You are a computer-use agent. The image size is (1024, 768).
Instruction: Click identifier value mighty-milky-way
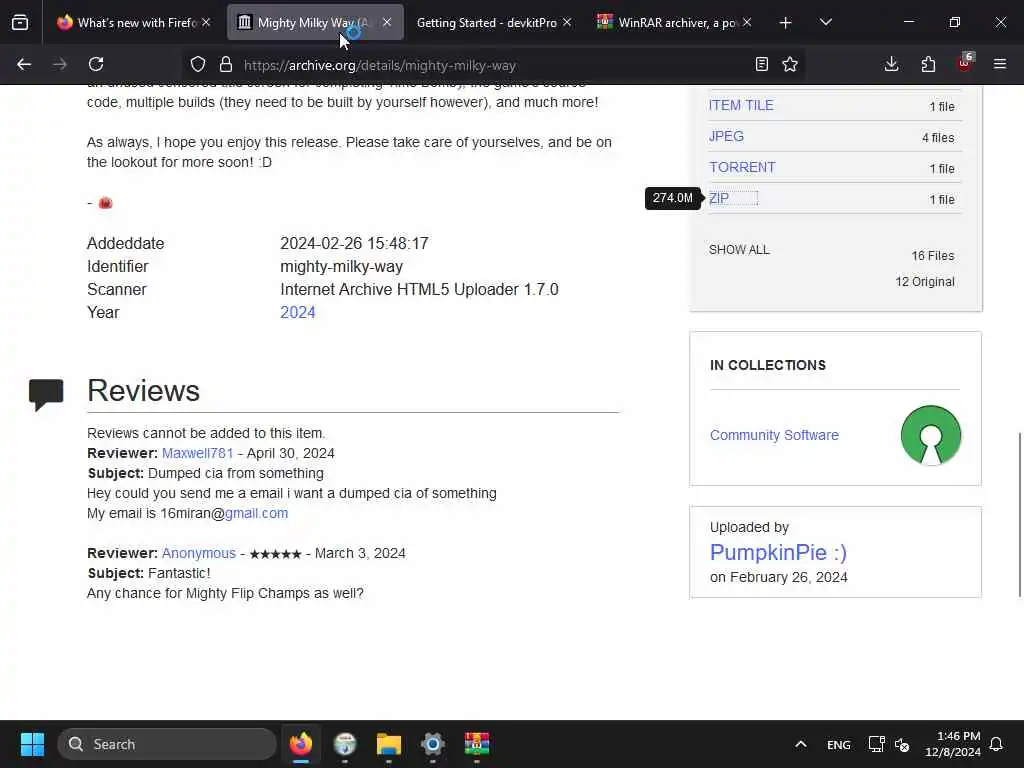coord(342,266)
